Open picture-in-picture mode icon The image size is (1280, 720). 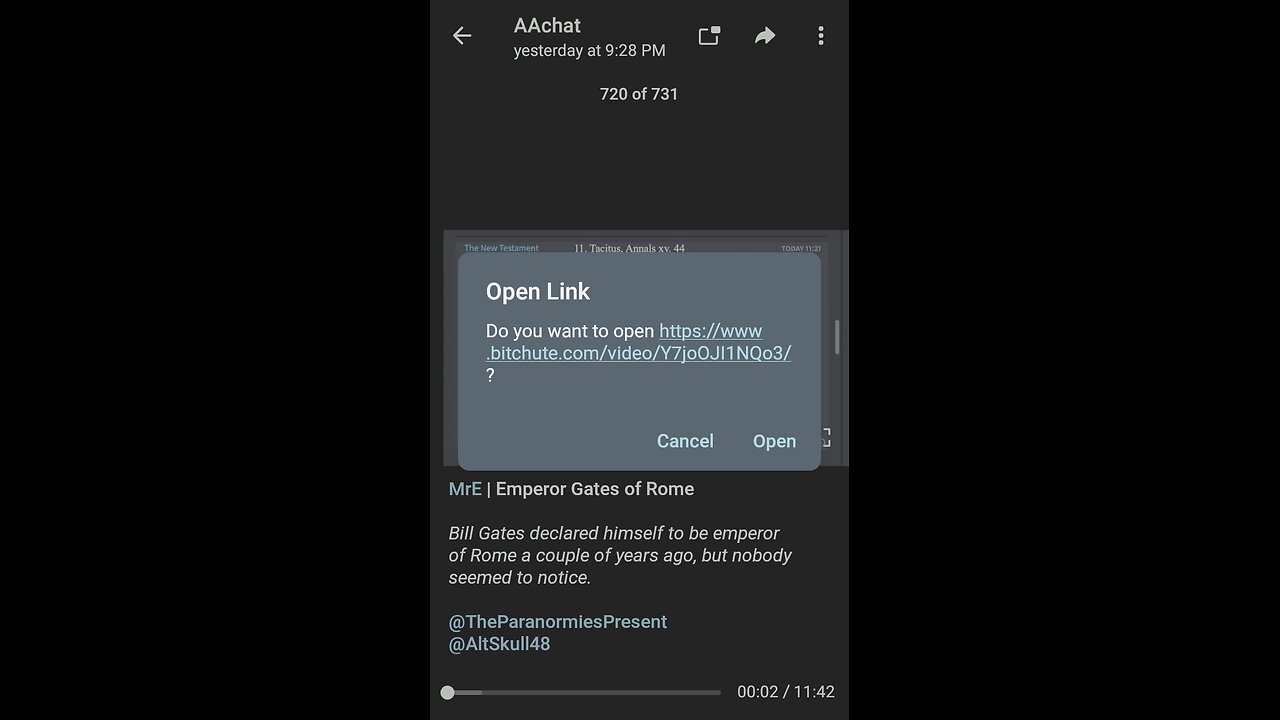click(709, 36)
